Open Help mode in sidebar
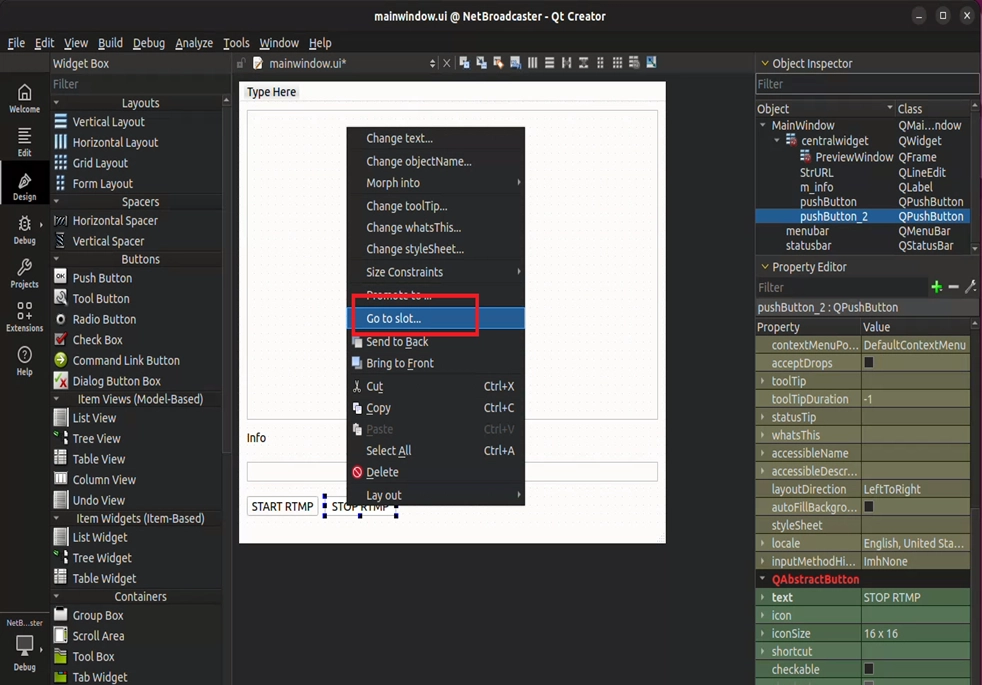Screen dimensions: 982x685 tap(24, 360)
